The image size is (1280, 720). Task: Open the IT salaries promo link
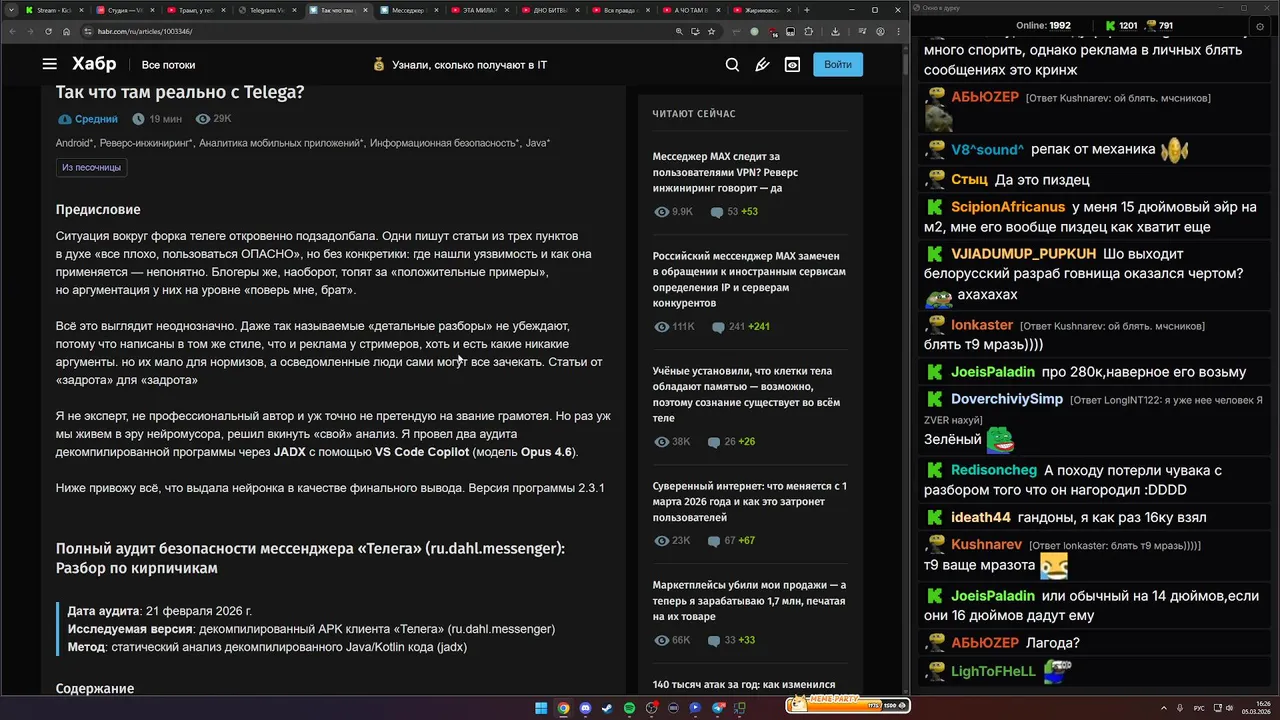459,65
